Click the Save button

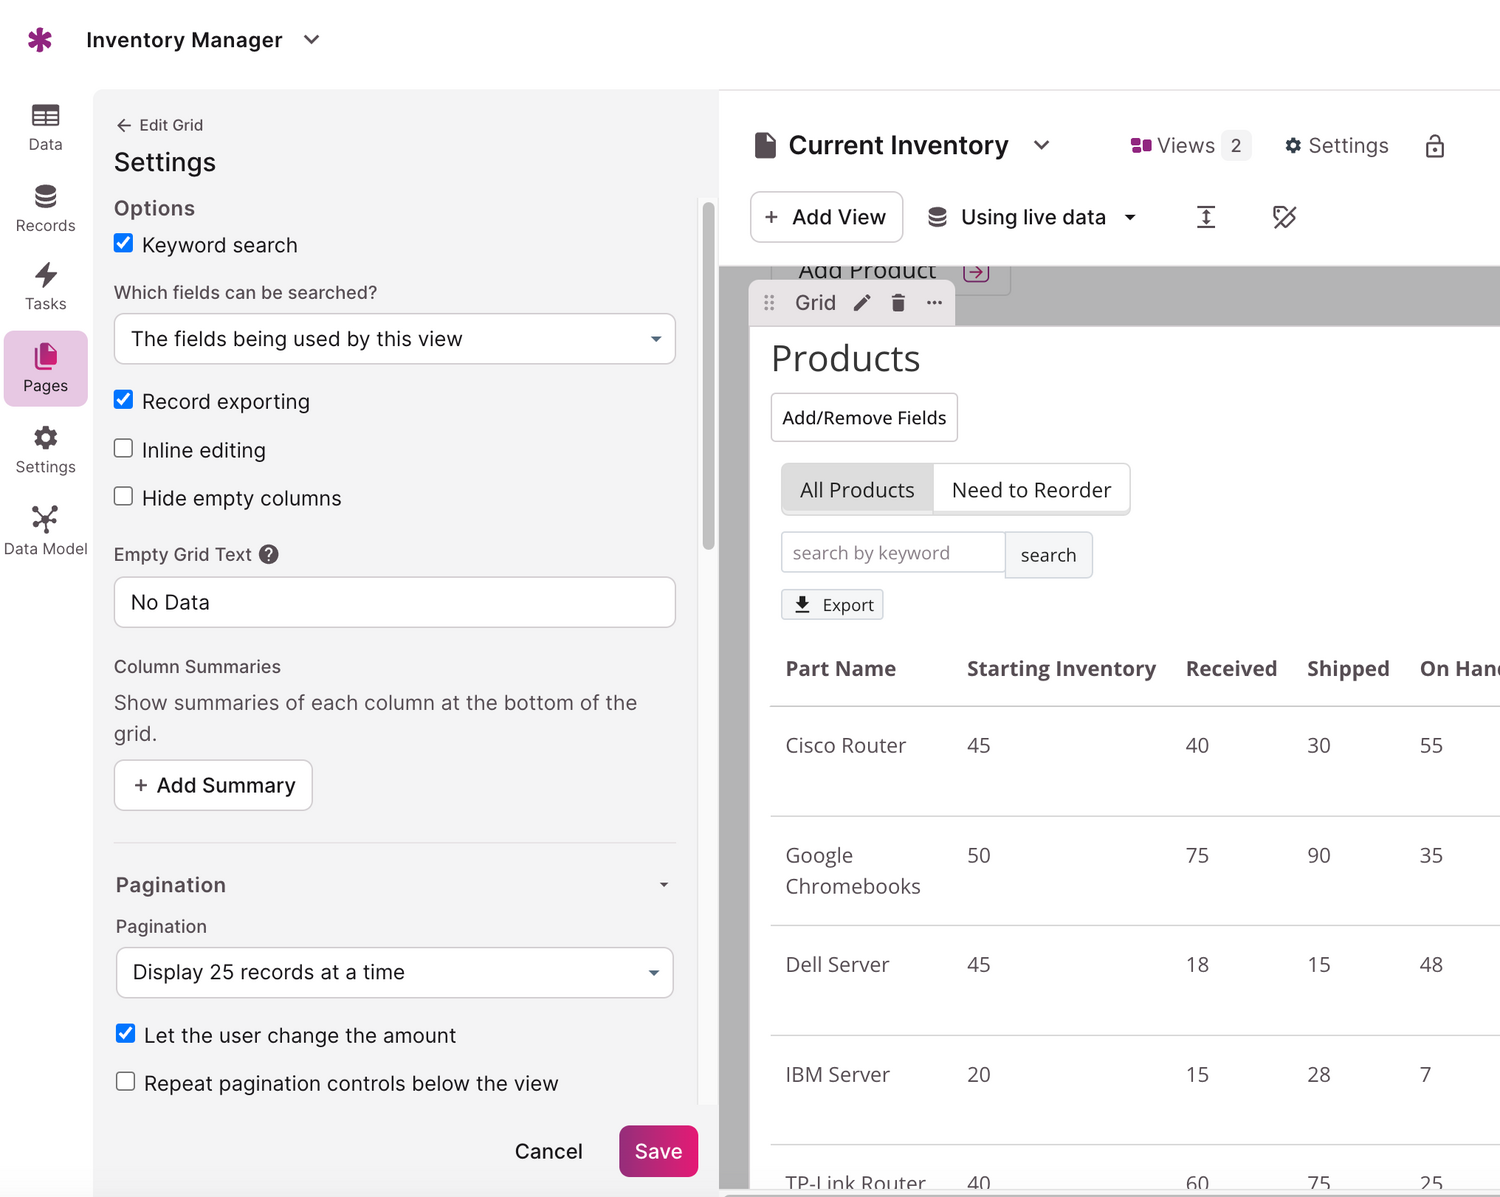coord(658,1151)
